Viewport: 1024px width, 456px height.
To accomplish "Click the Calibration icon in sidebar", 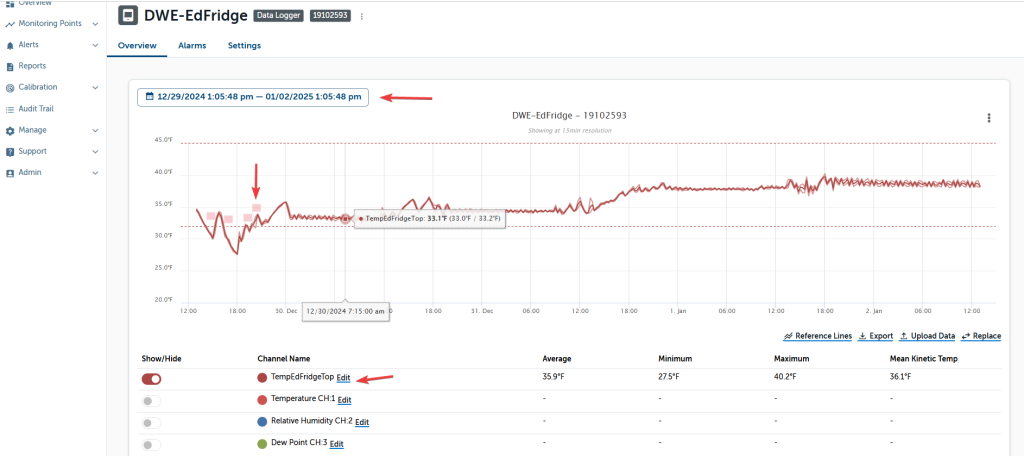I will [x=10, y=88].
